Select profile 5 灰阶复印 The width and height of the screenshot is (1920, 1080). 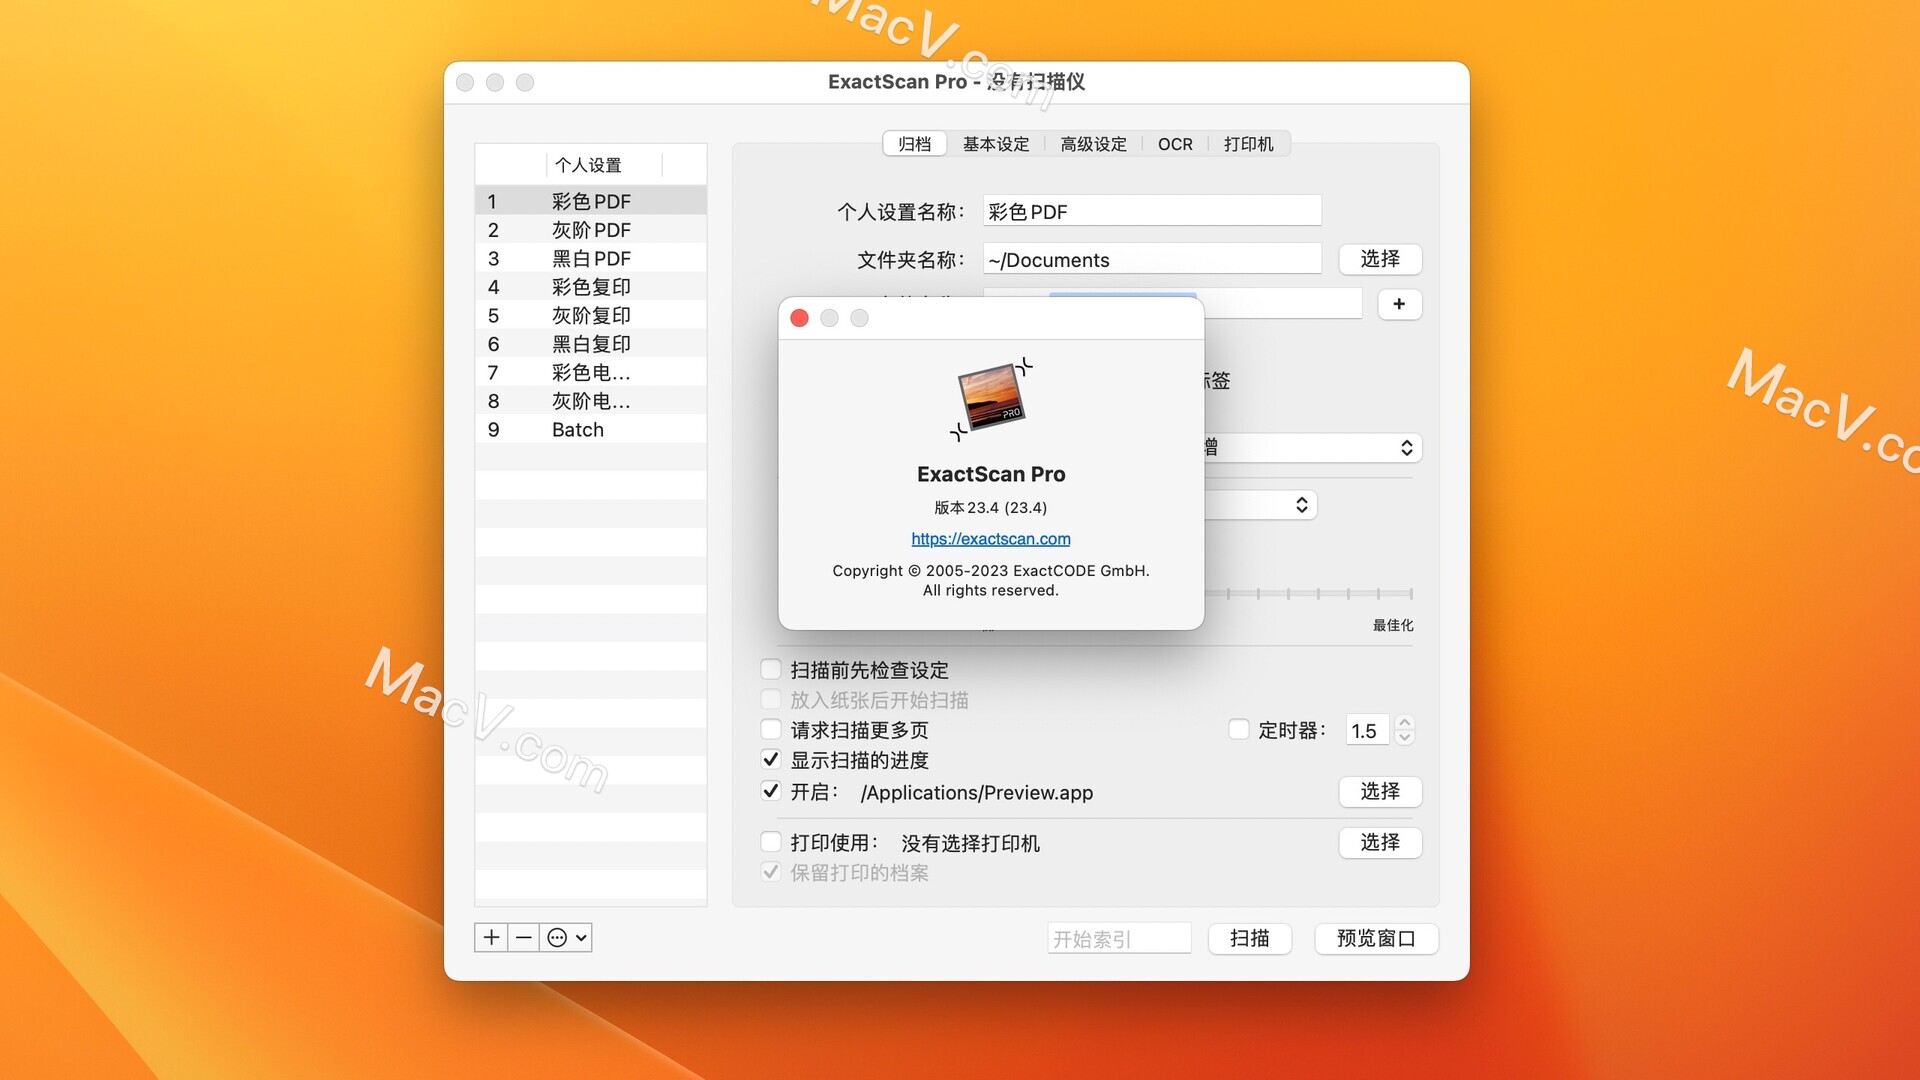coord(591,315)
